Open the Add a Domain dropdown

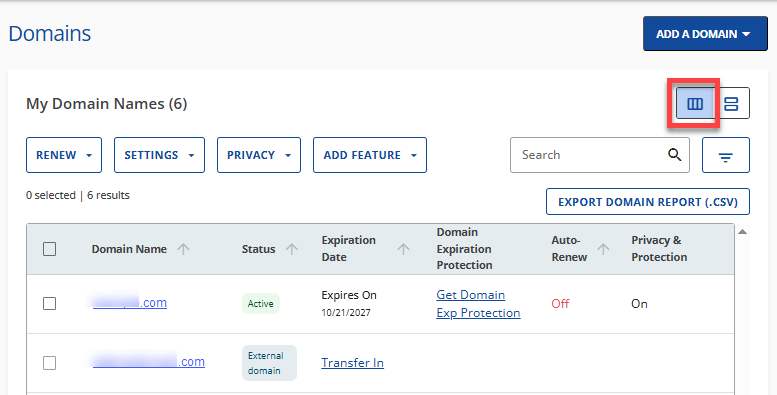tap(705, 34)
